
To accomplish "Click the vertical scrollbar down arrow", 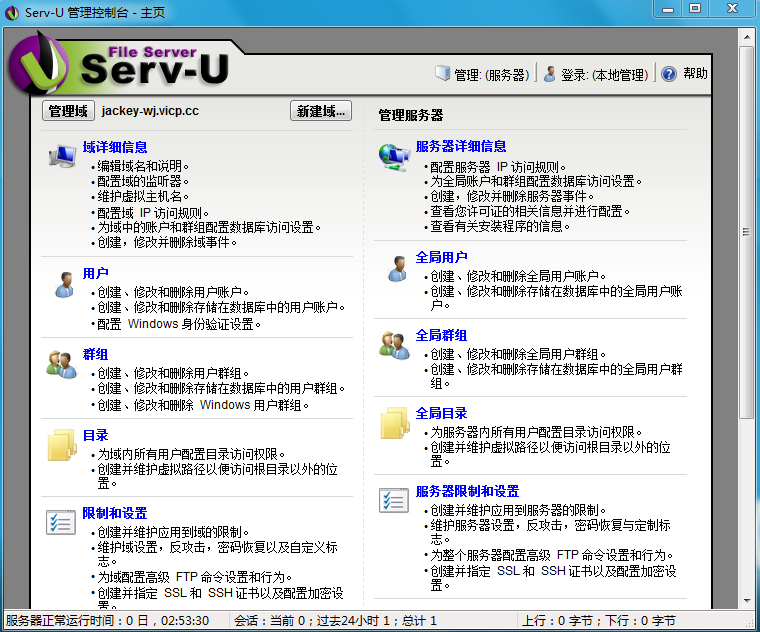I will click(x=746, y=600).
